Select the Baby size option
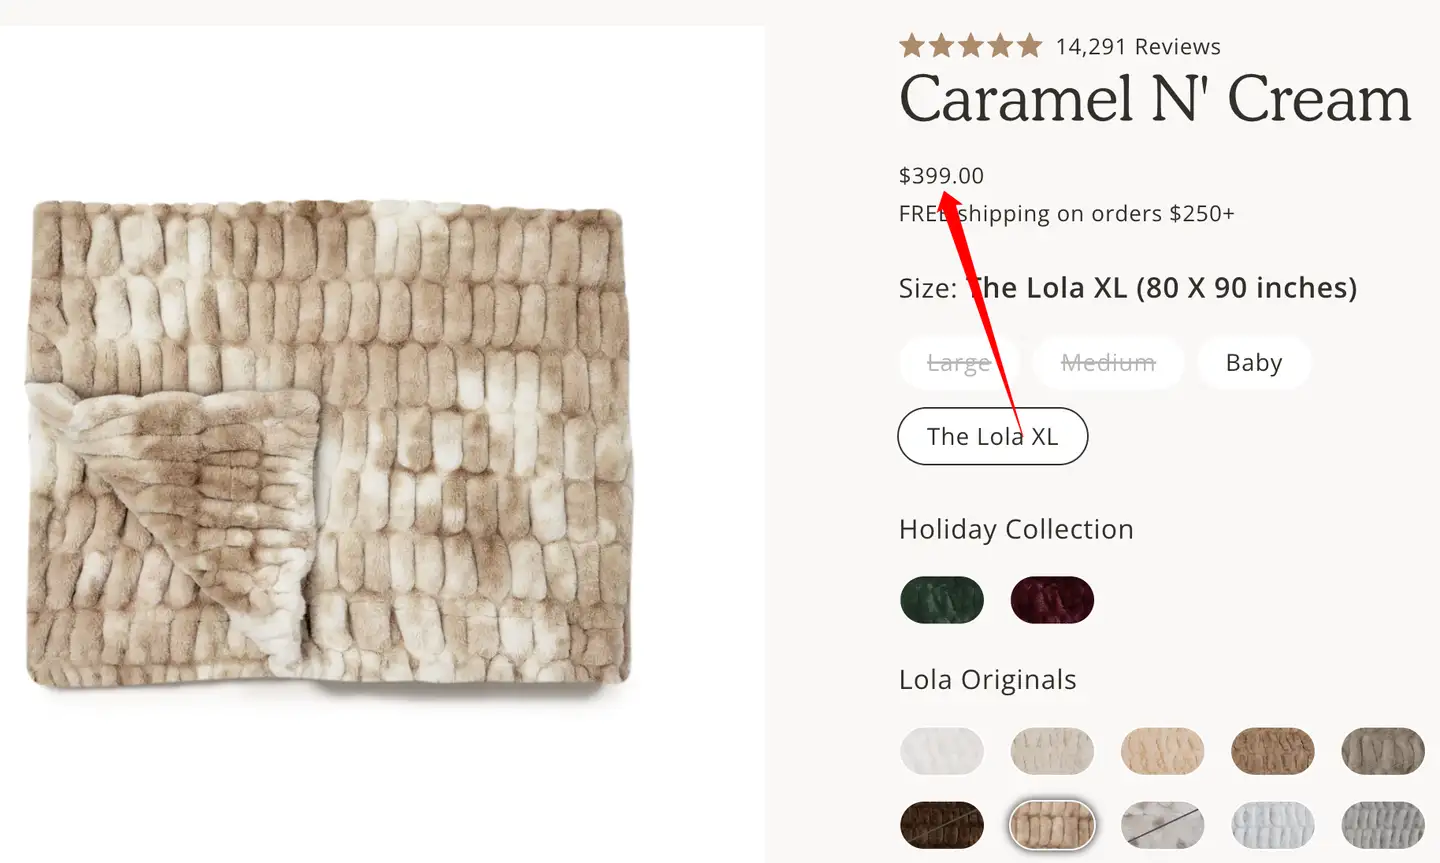1440x863 pixels. click(x=1253, y=363)
